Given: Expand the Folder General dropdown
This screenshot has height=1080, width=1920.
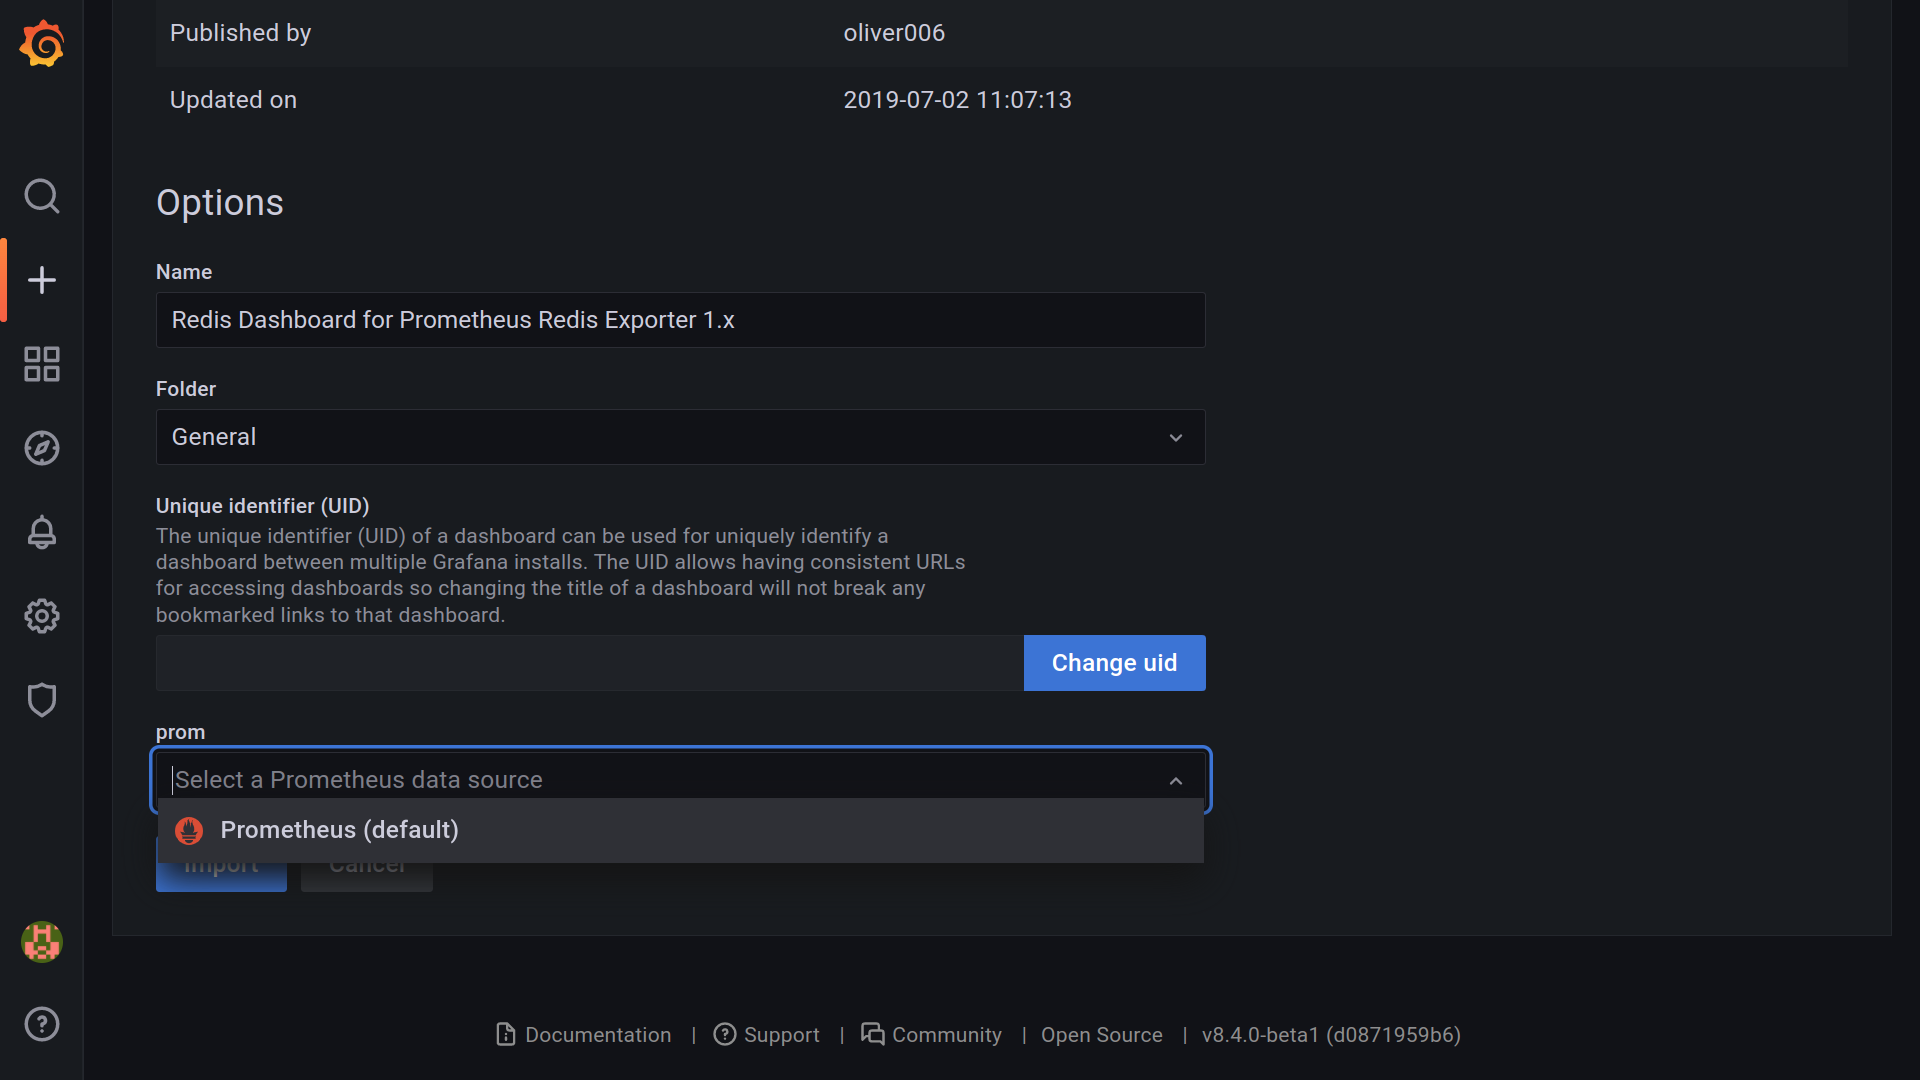Looking at the screenshot, I should point(680,436).
